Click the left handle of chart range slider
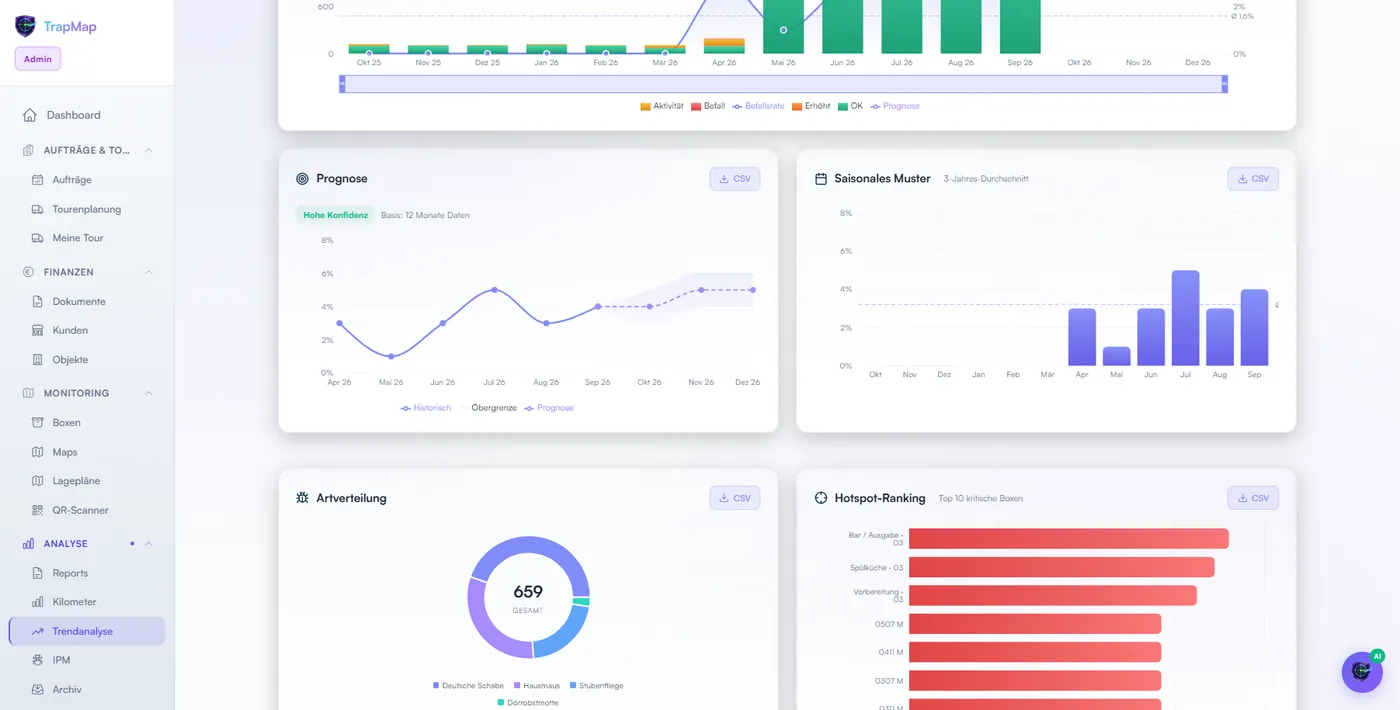Viewport: 1400px width, 710px height. pos(342,84)
